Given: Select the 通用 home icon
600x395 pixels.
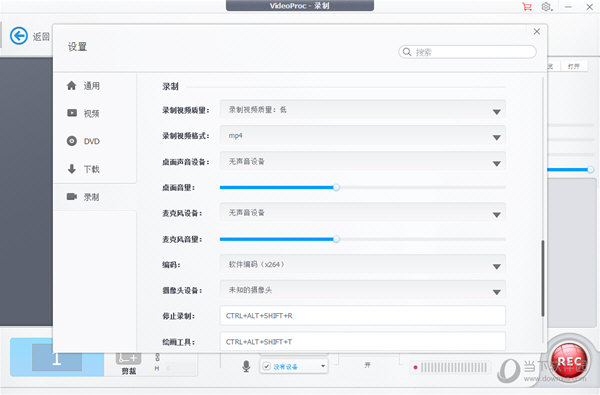Looking at the screenshot, I should [x=72, y=85].
